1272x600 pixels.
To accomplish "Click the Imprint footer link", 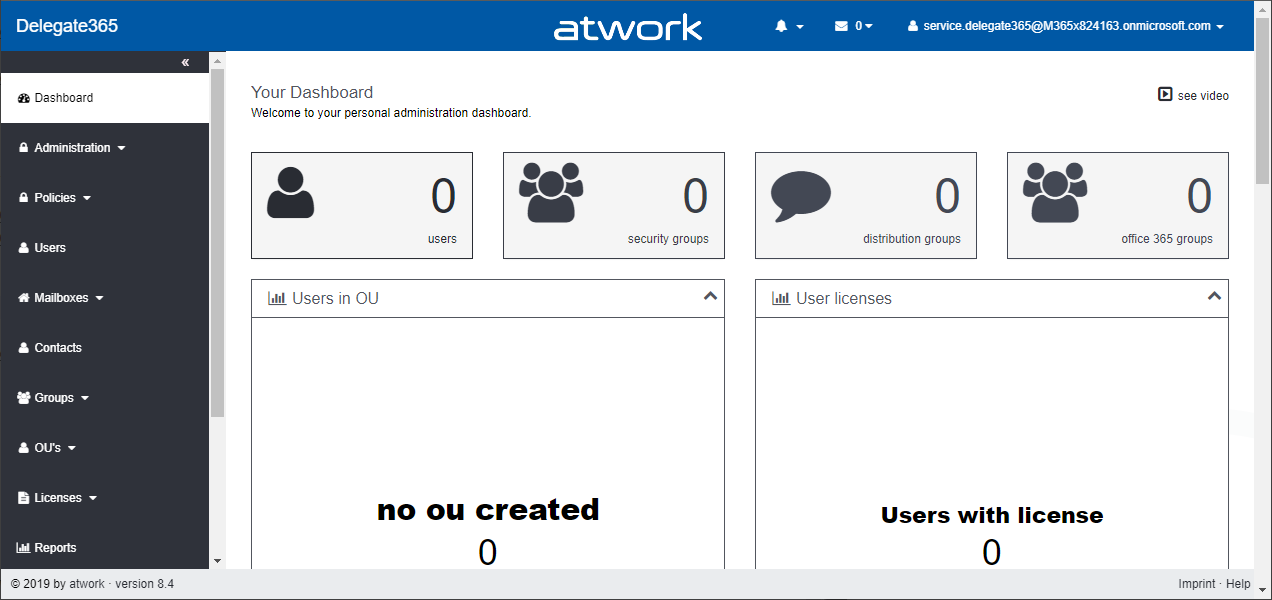I will point(1196,584).
